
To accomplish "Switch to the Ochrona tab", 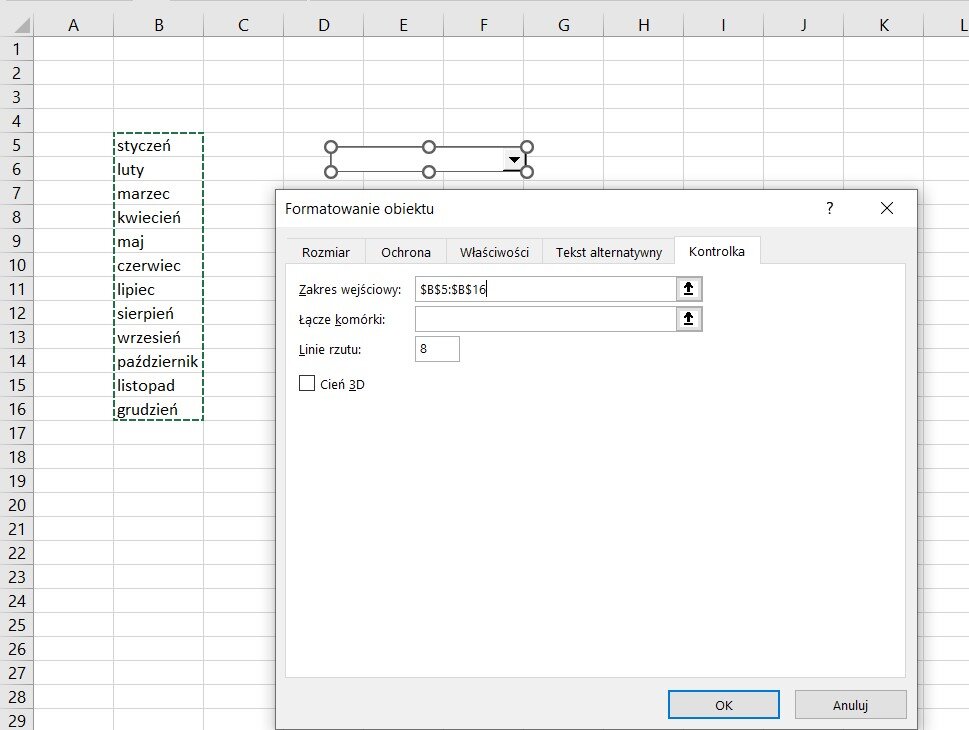I will (x=406, y=252).
